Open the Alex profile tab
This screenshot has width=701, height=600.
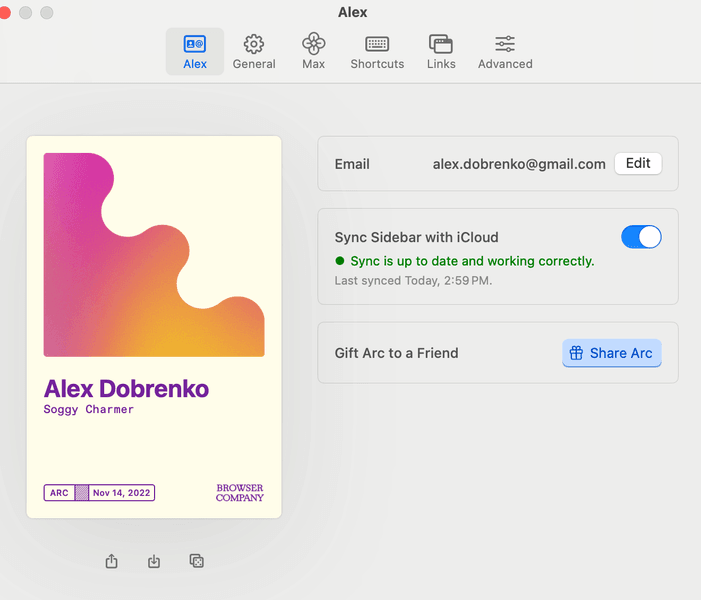tap(195, 52)
